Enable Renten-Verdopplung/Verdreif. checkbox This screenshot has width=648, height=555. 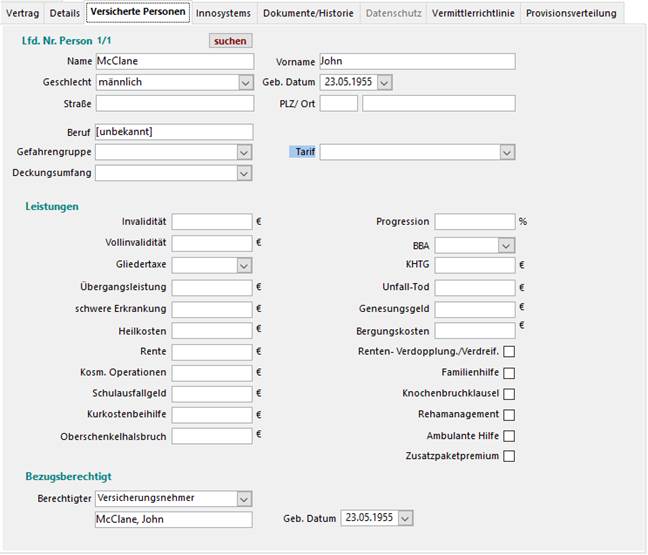point(509,351)
